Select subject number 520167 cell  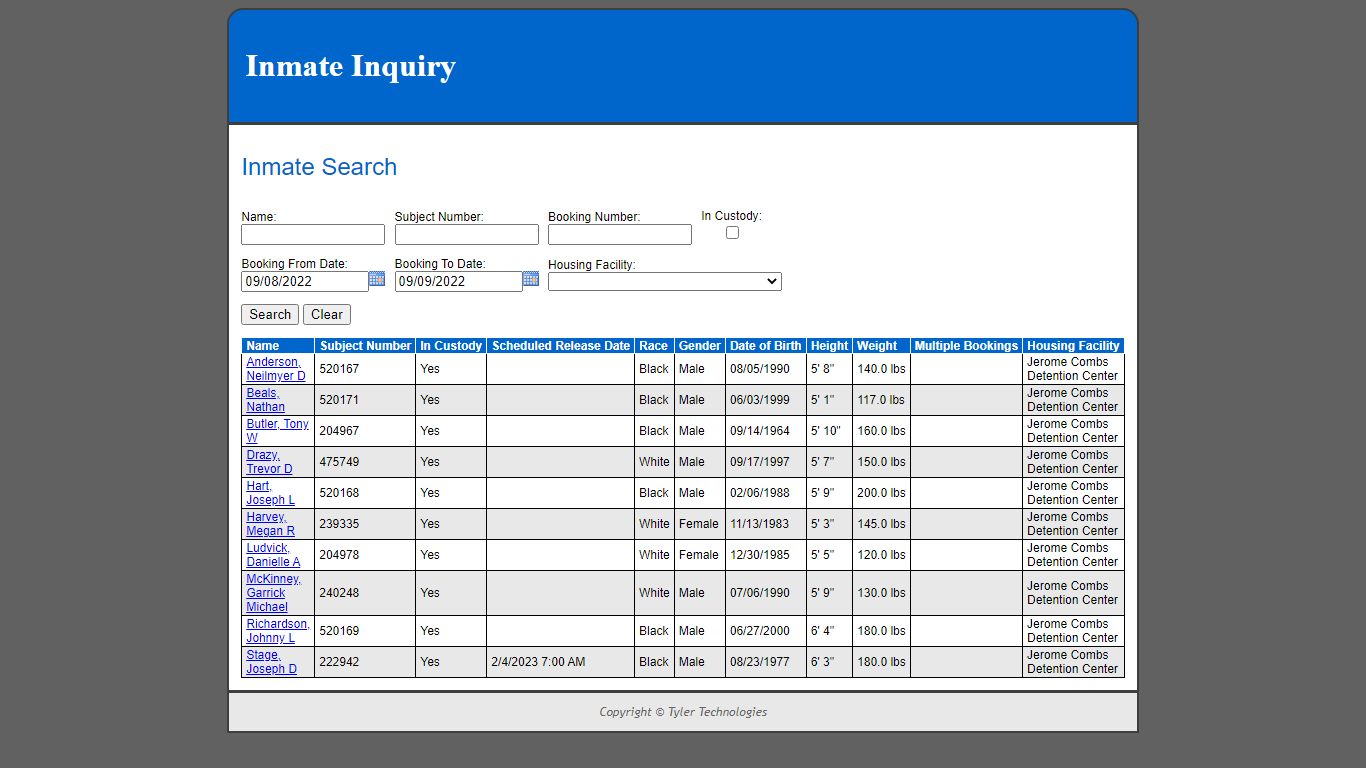point(365,369)
